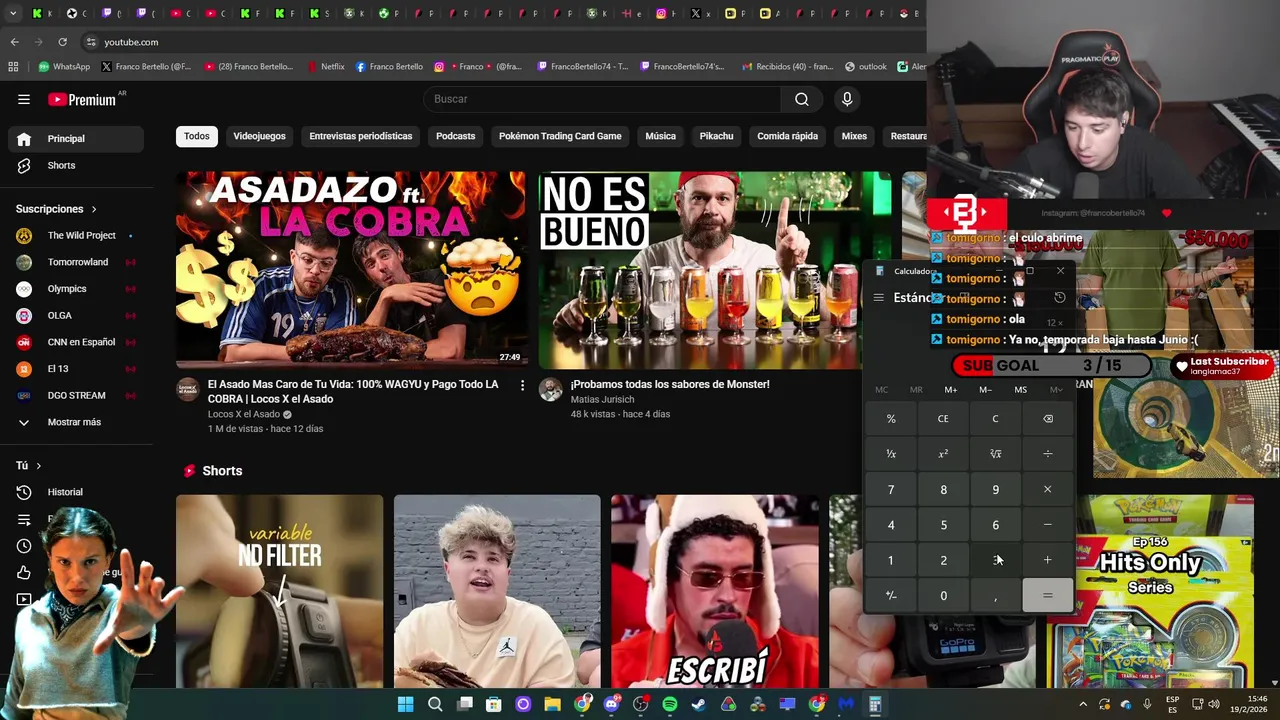The width and height of the screenshot is (1280, 720).
Task: Click the YouTube Buscar search field
Action: pos(603,99)
